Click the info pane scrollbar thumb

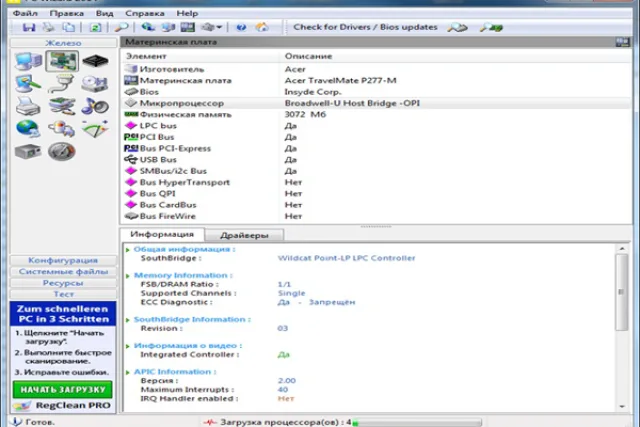(x=622, y=292)
